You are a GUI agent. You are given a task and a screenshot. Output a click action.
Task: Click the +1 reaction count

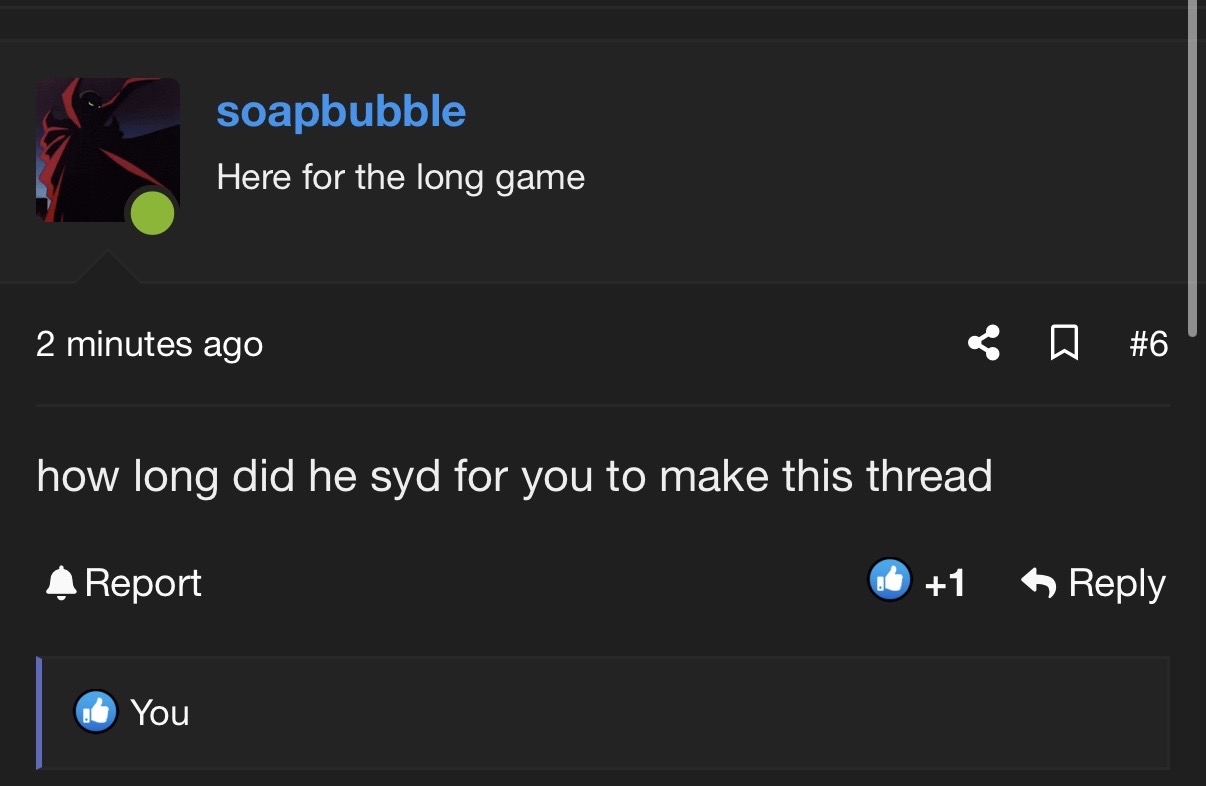(945, 583)
